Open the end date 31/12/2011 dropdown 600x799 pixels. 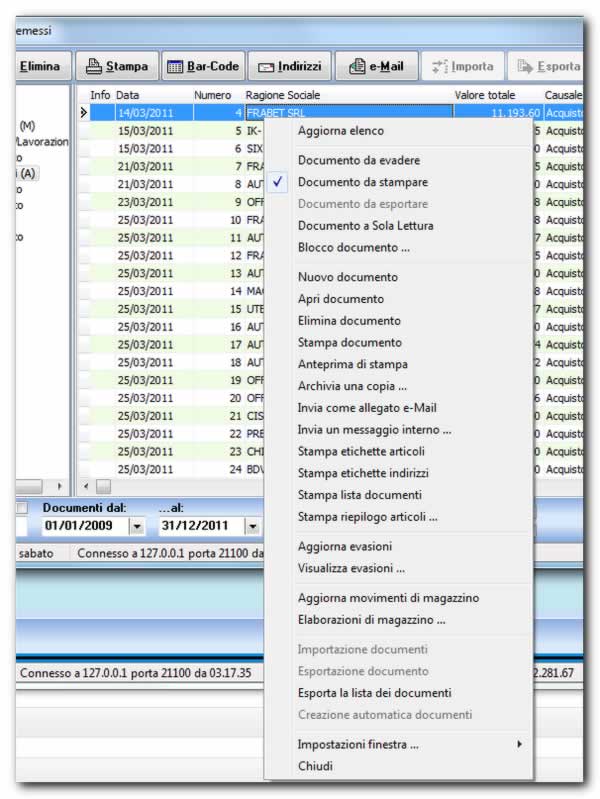click(x=252, y=526)
